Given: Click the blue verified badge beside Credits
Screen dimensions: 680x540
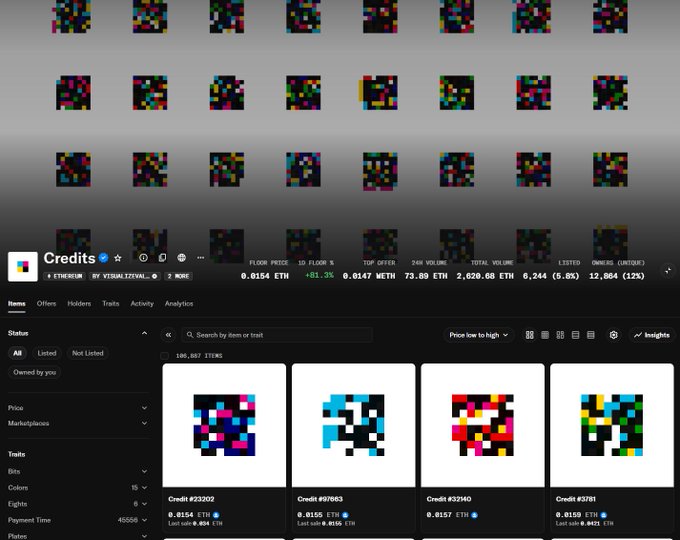Looking at the screenshot, I should point(103,258).
